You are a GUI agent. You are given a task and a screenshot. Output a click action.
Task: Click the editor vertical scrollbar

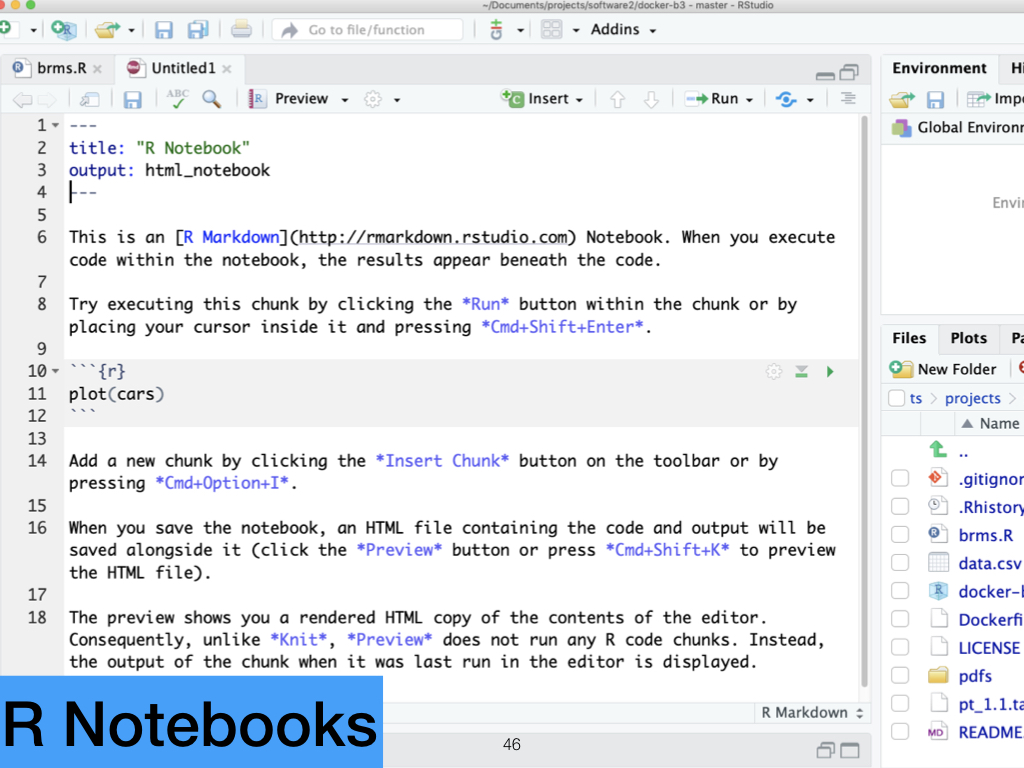click(865, 401)
